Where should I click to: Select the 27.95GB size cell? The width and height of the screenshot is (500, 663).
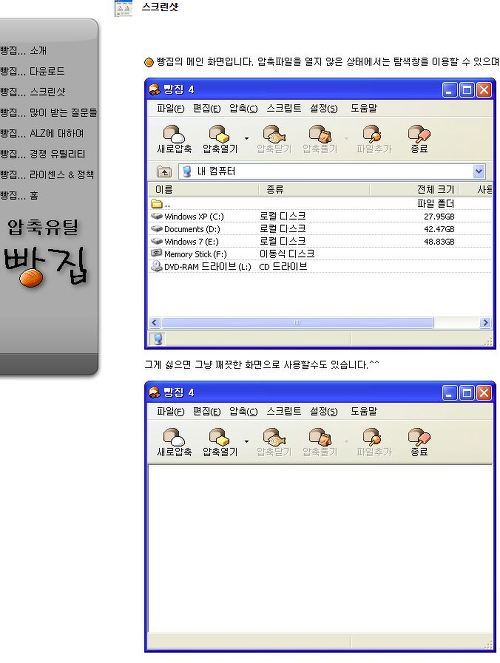pyautogui.click(x=439, y=216)
